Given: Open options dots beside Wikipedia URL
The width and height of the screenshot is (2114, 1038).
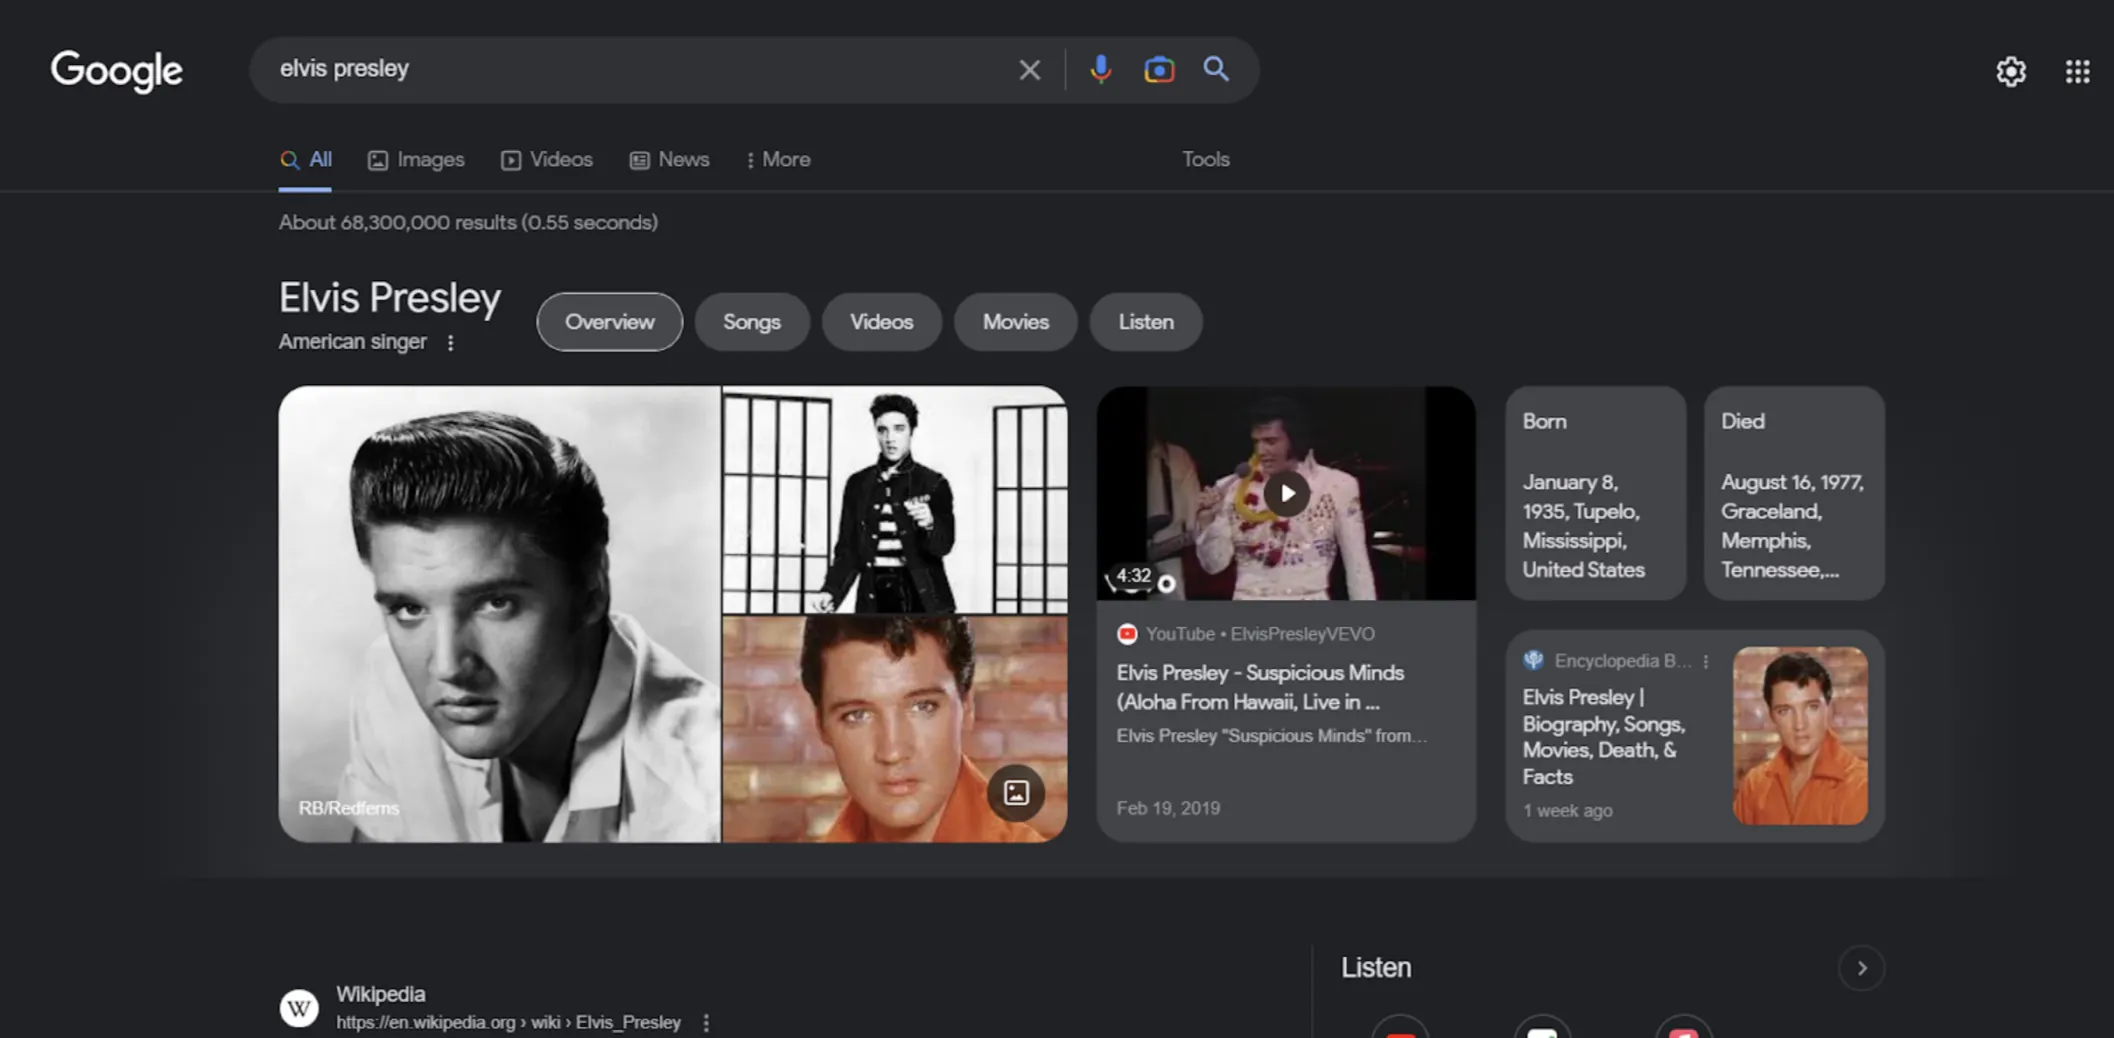Looking at the screenshot, I should coord(706,1023).
